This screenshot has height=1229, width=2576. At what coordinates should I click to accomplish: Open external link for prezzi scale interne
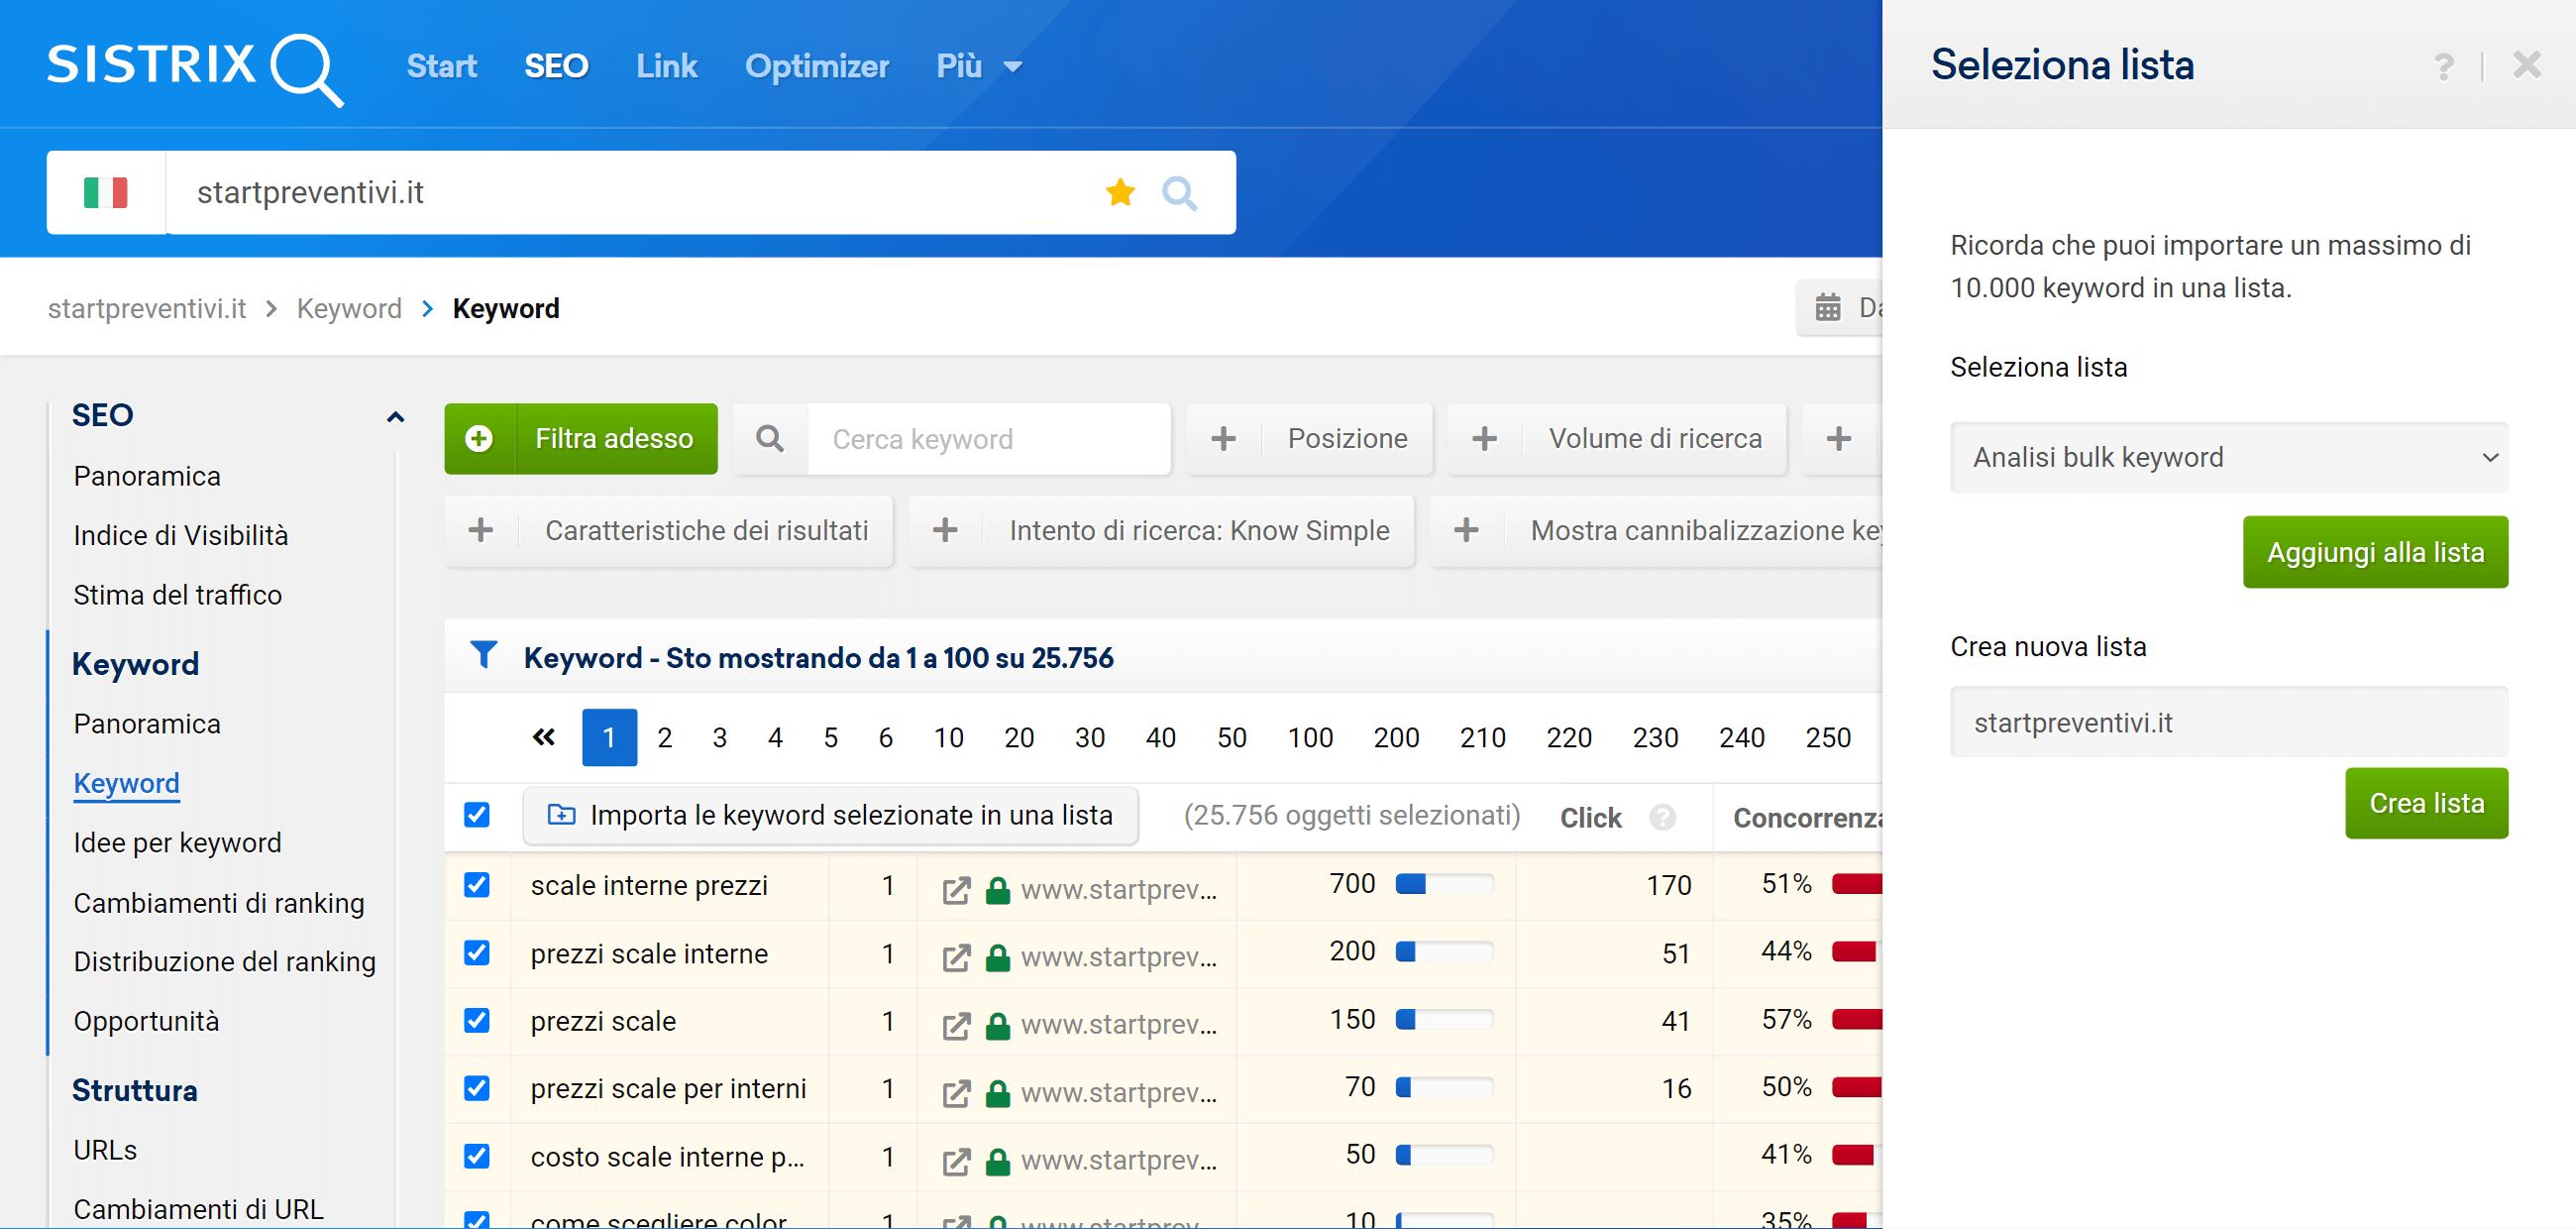click(x=956, y=957)
